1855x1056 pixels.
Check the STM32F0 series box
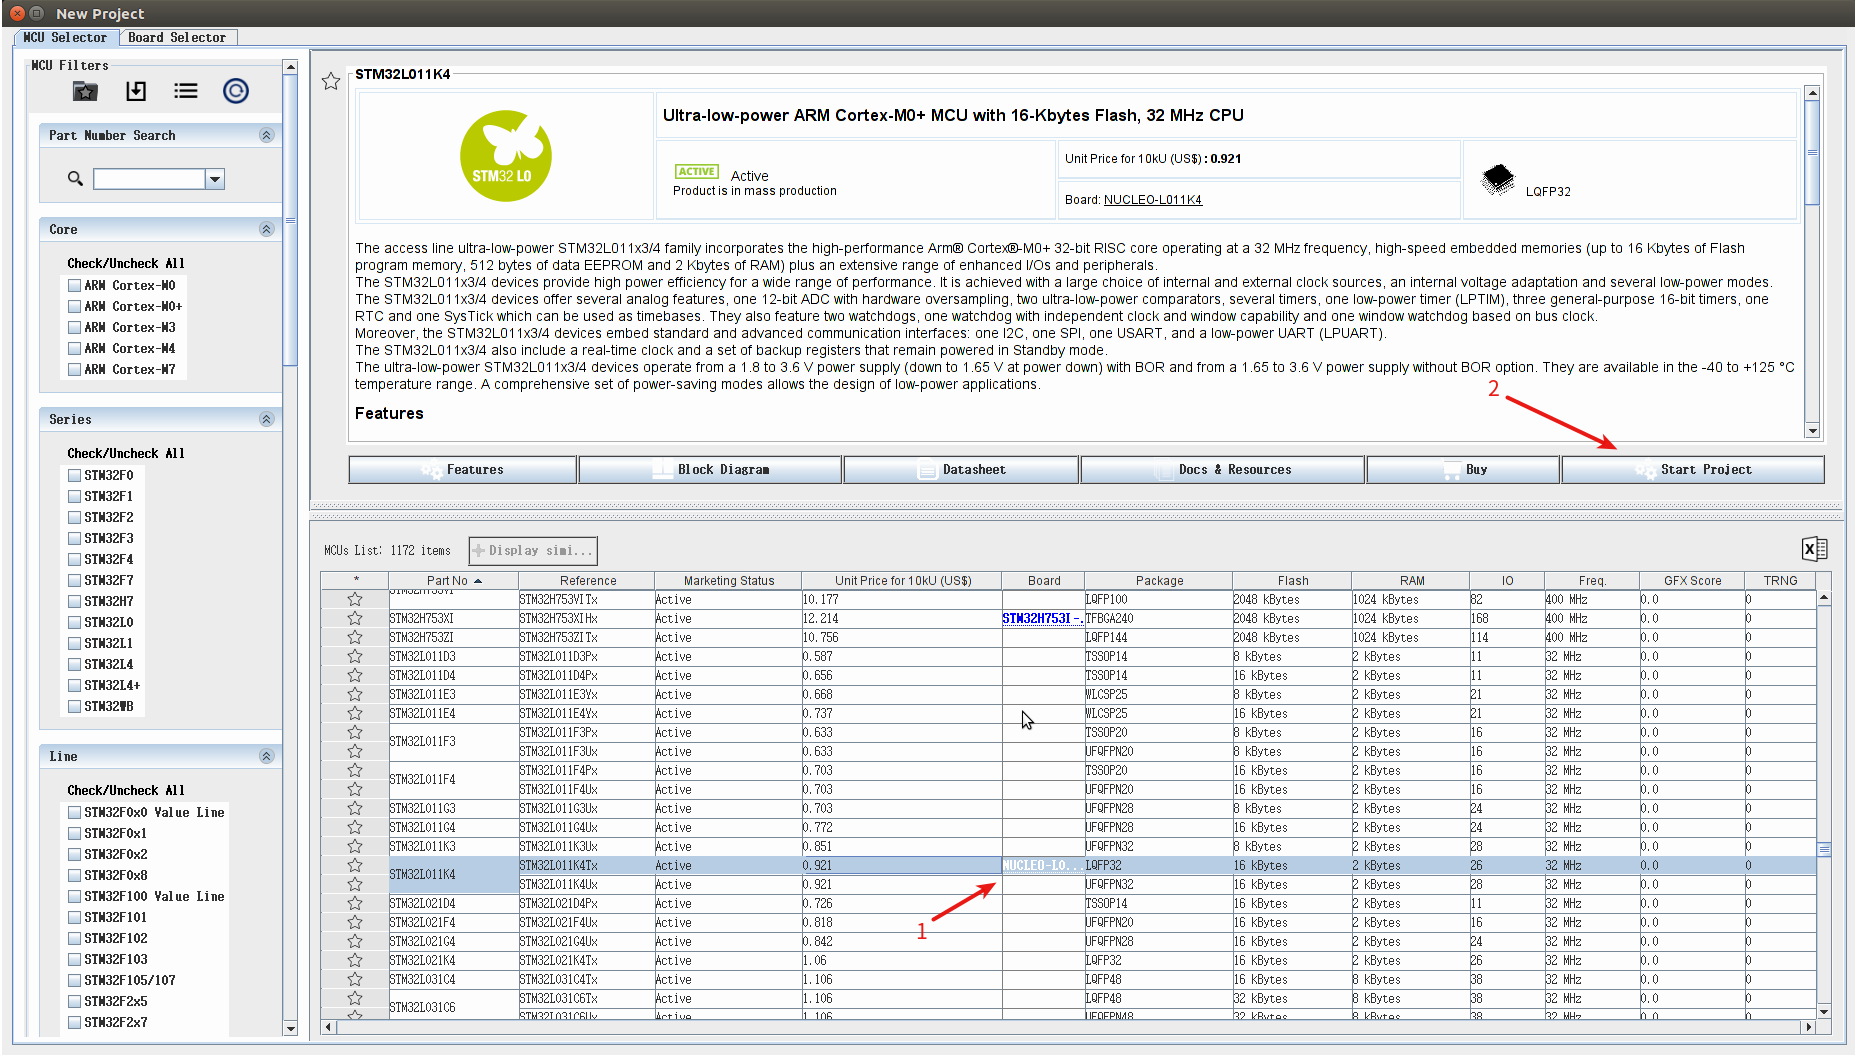pos(74,475)
